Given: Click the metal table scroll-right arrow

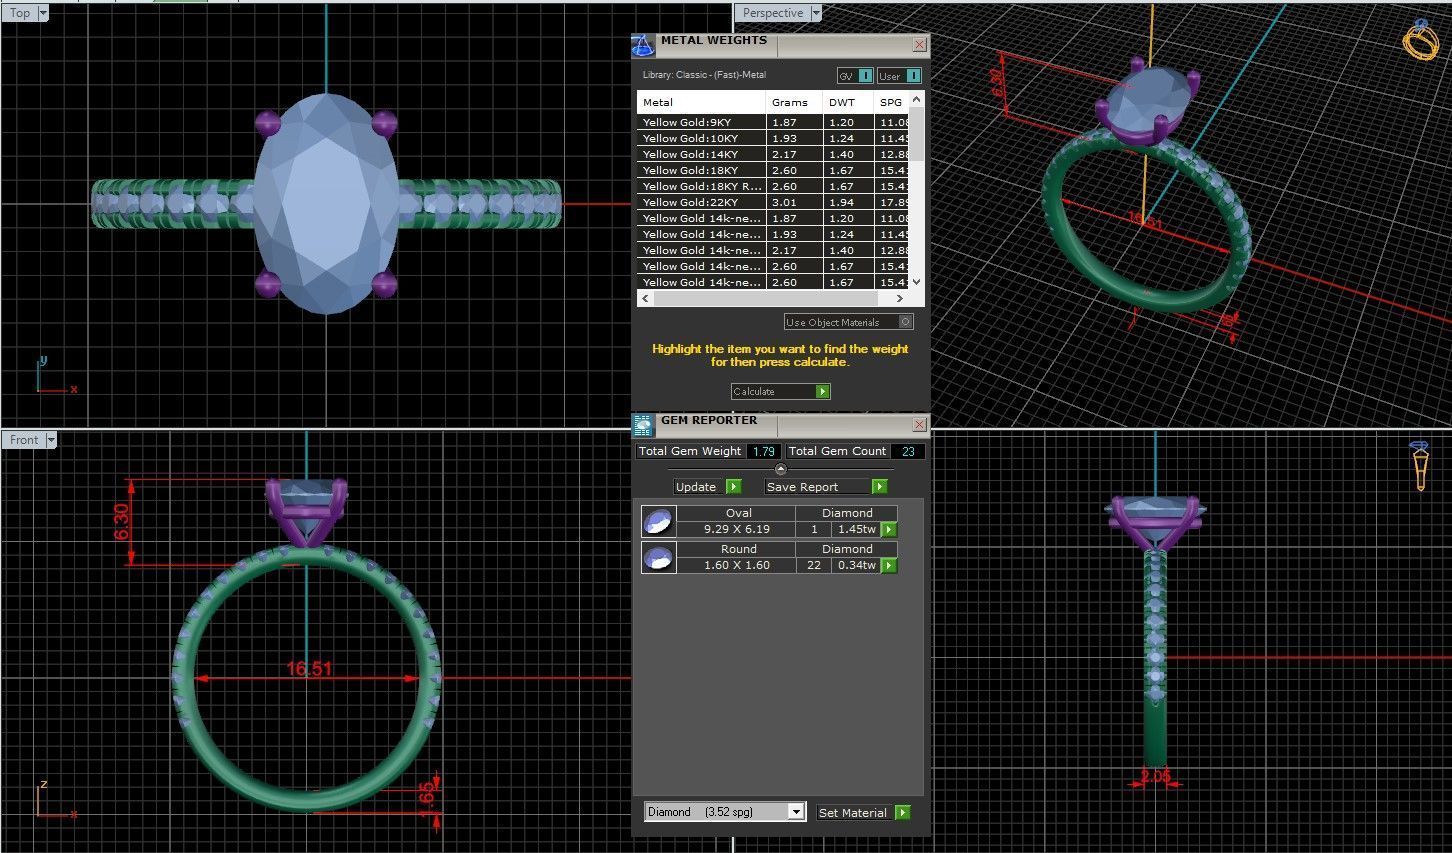Looking at the screenshot, I should click(x=900, y=298).
